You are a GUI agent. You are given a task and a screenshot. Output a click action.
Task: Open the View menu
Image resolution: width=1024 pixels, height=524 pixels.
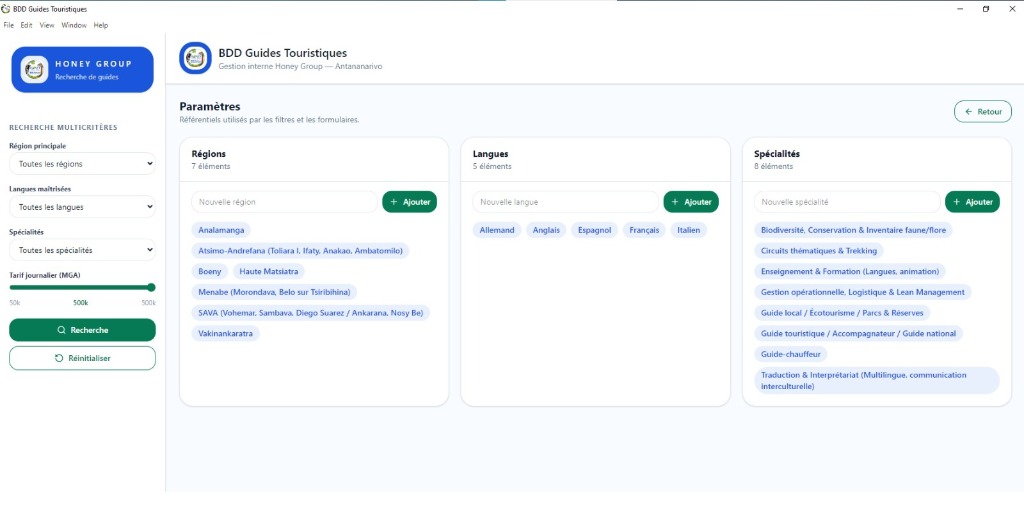point(47,25)
